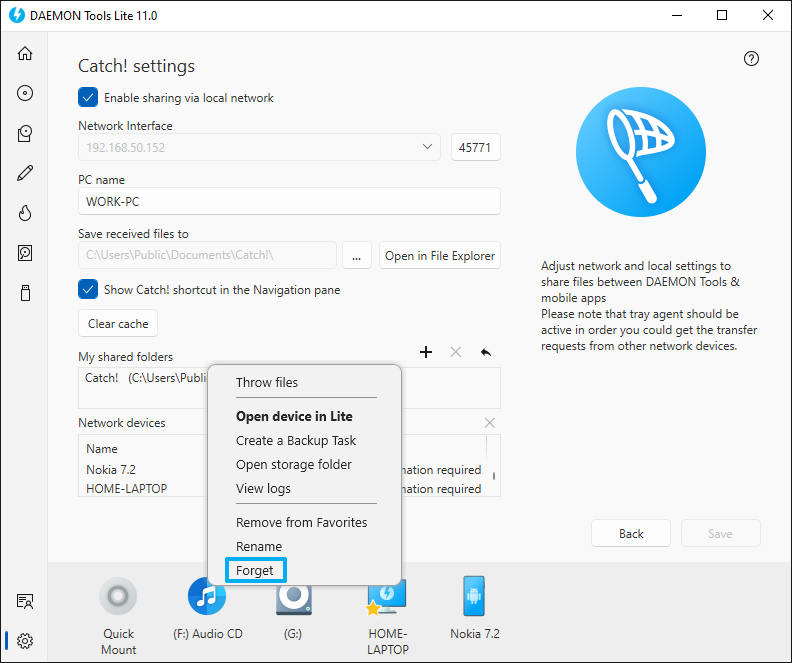
Task: Open the image editor pencil icon
Action: (x=25, y=173)
